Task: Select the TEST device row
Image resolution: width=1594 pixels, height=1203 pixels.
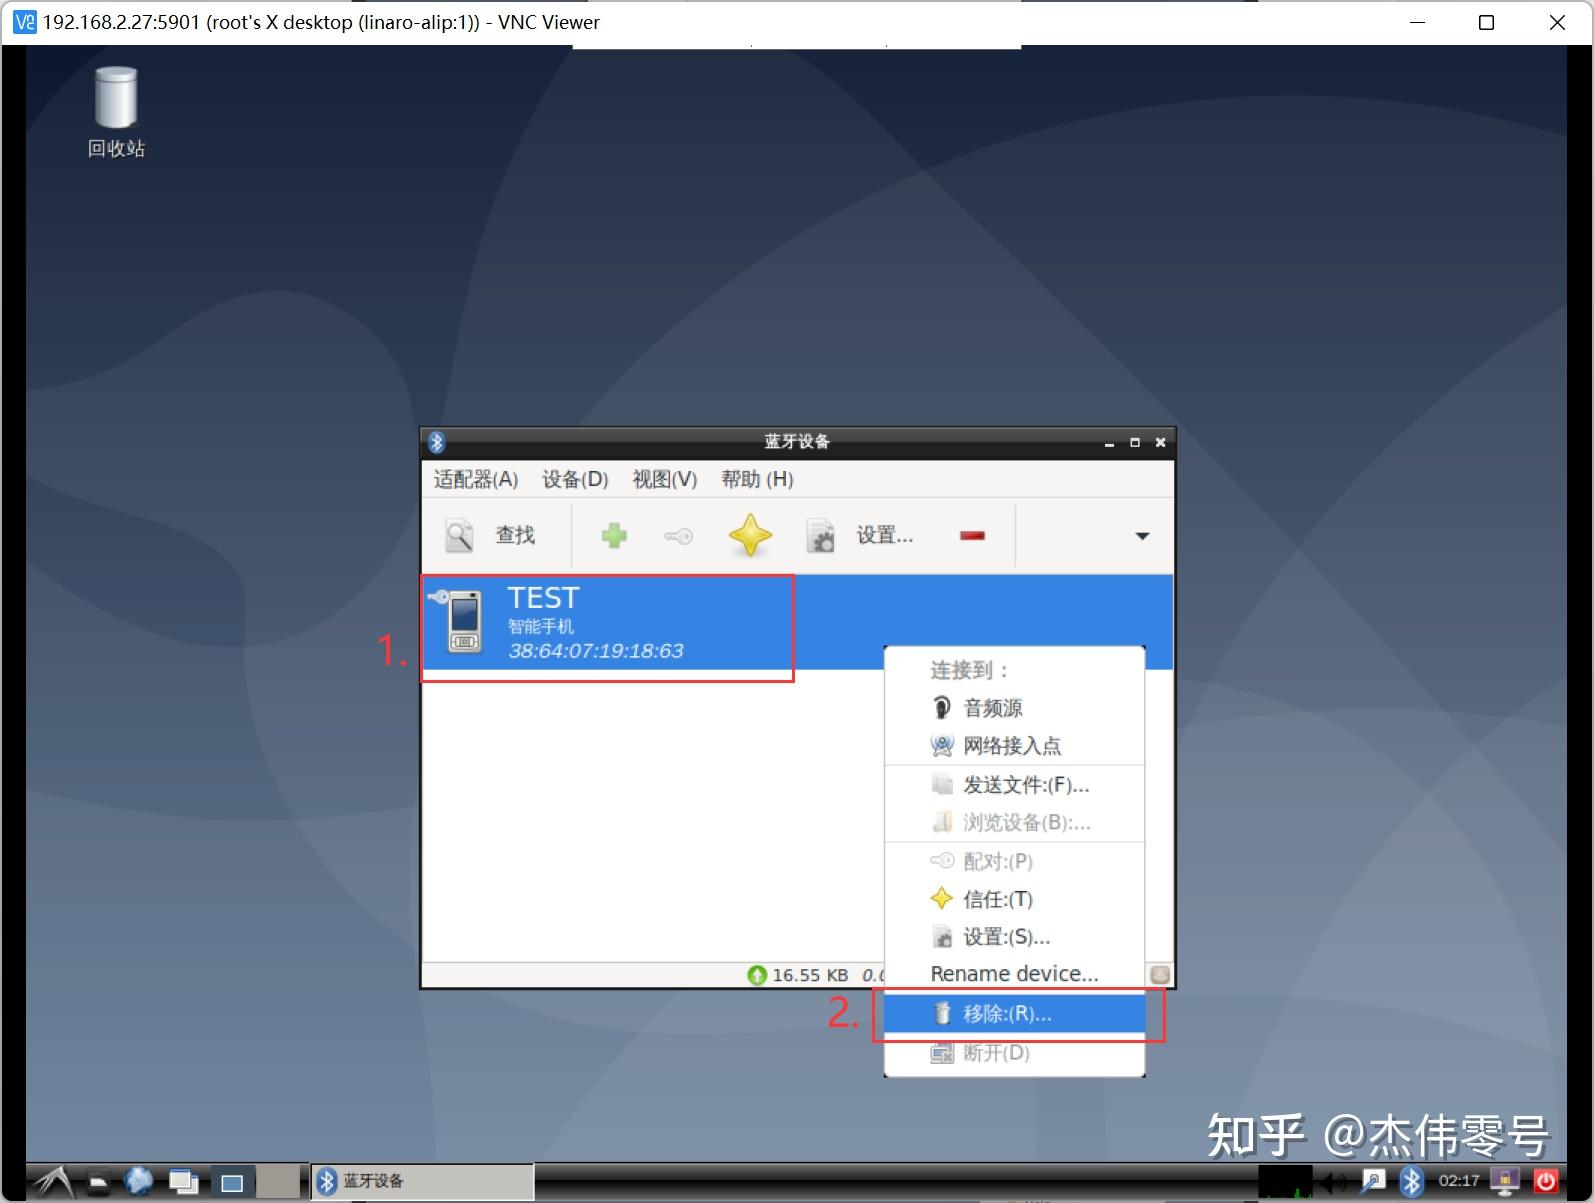Action: 797,622
